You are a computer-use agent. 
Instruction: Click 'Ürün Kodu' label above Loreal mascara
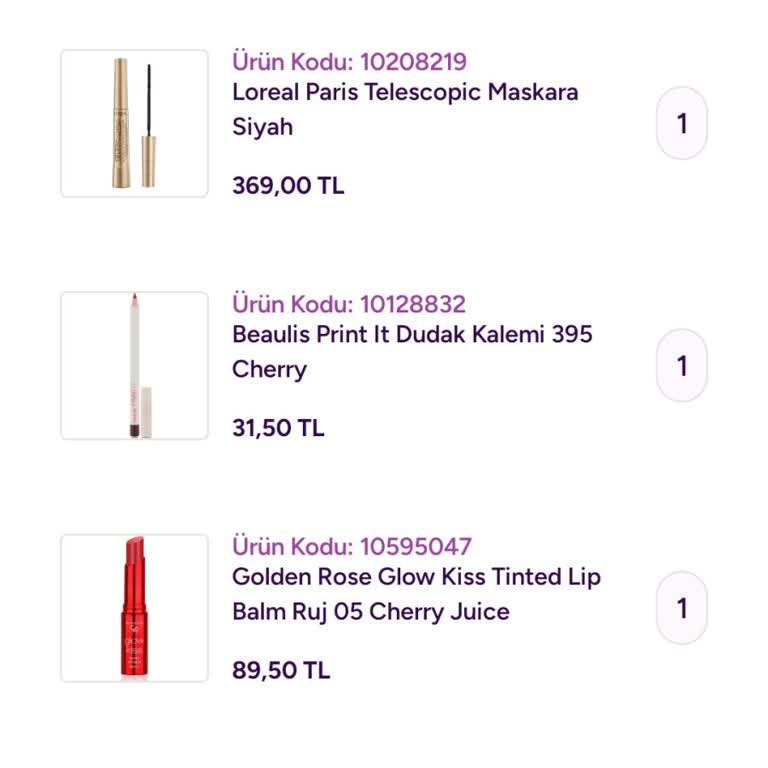292,62
